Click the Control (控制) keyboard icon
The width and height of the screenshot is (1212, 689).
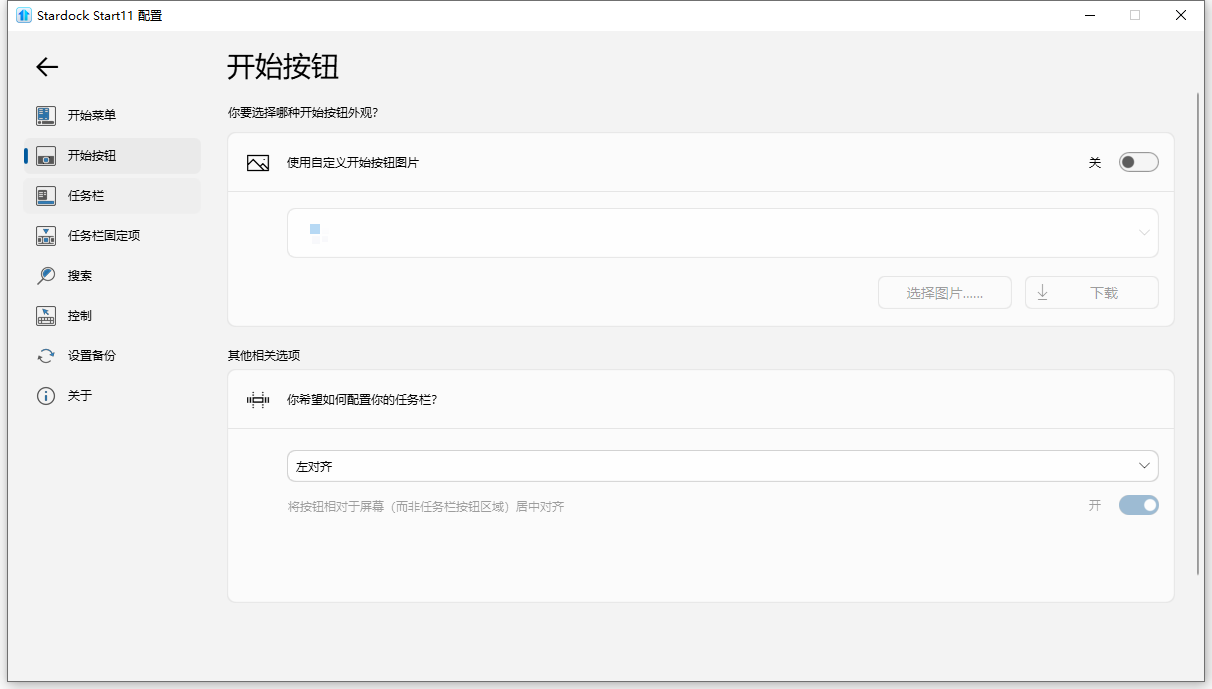(45, 315)
